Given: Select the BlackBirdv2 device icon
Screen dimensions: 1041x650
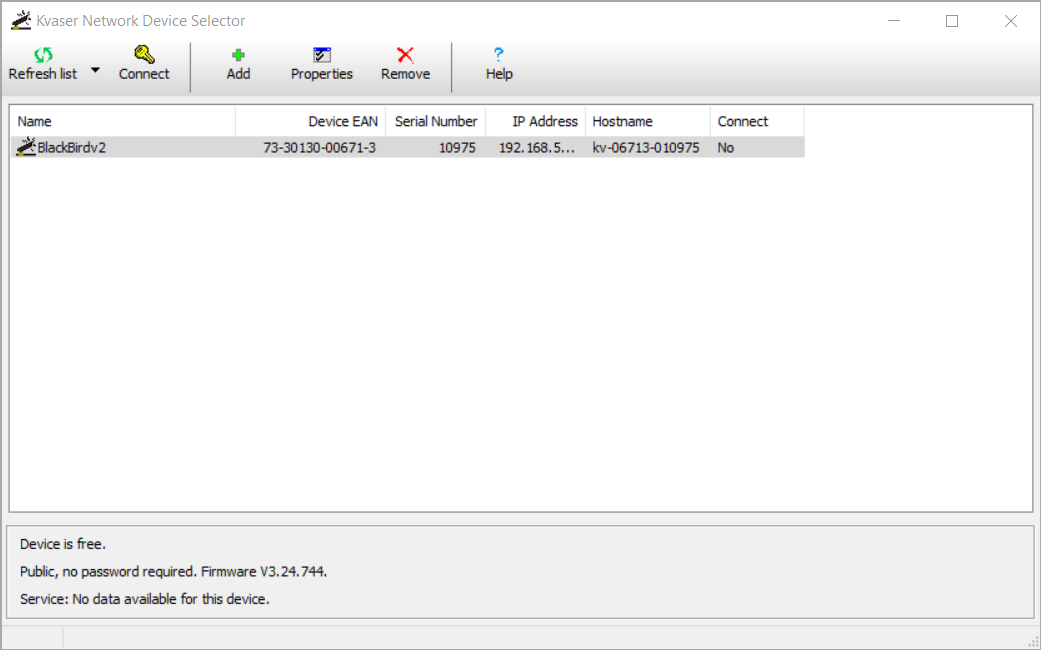Looking at the screenshot, I should coord(26,147).
